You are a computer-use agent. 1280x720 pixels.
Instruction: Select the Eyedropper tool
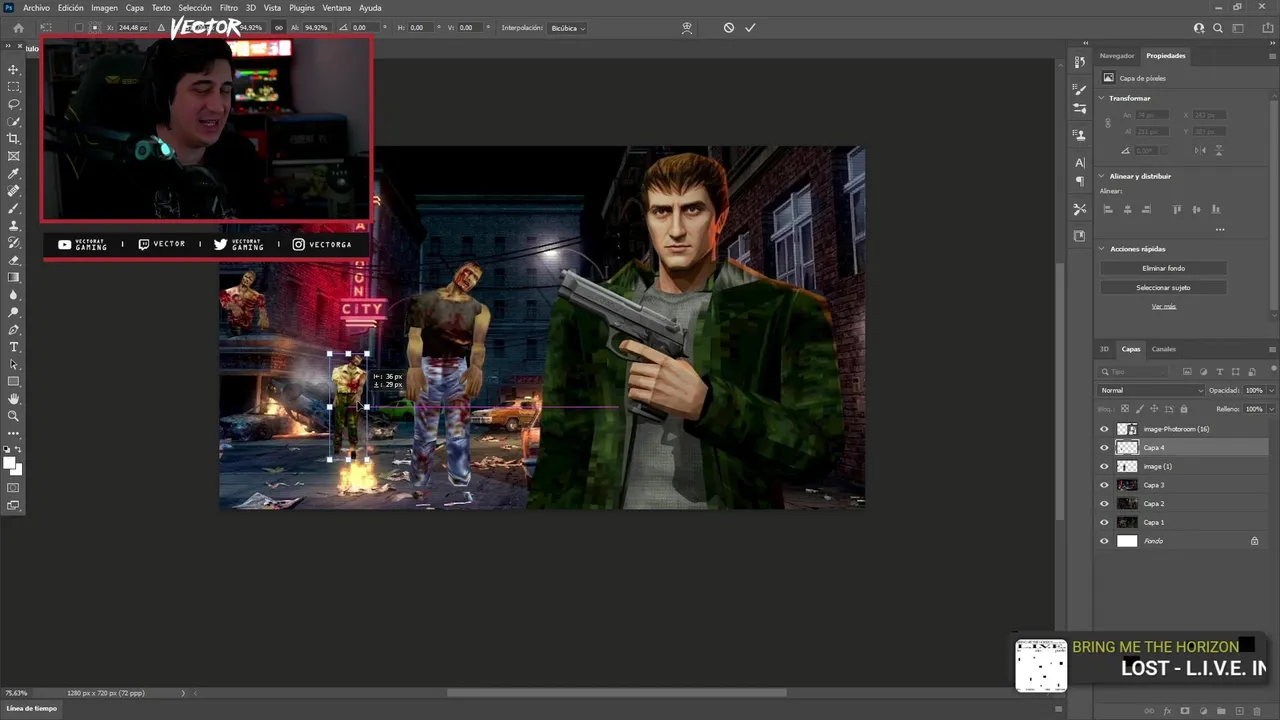(x=14, y=174)
